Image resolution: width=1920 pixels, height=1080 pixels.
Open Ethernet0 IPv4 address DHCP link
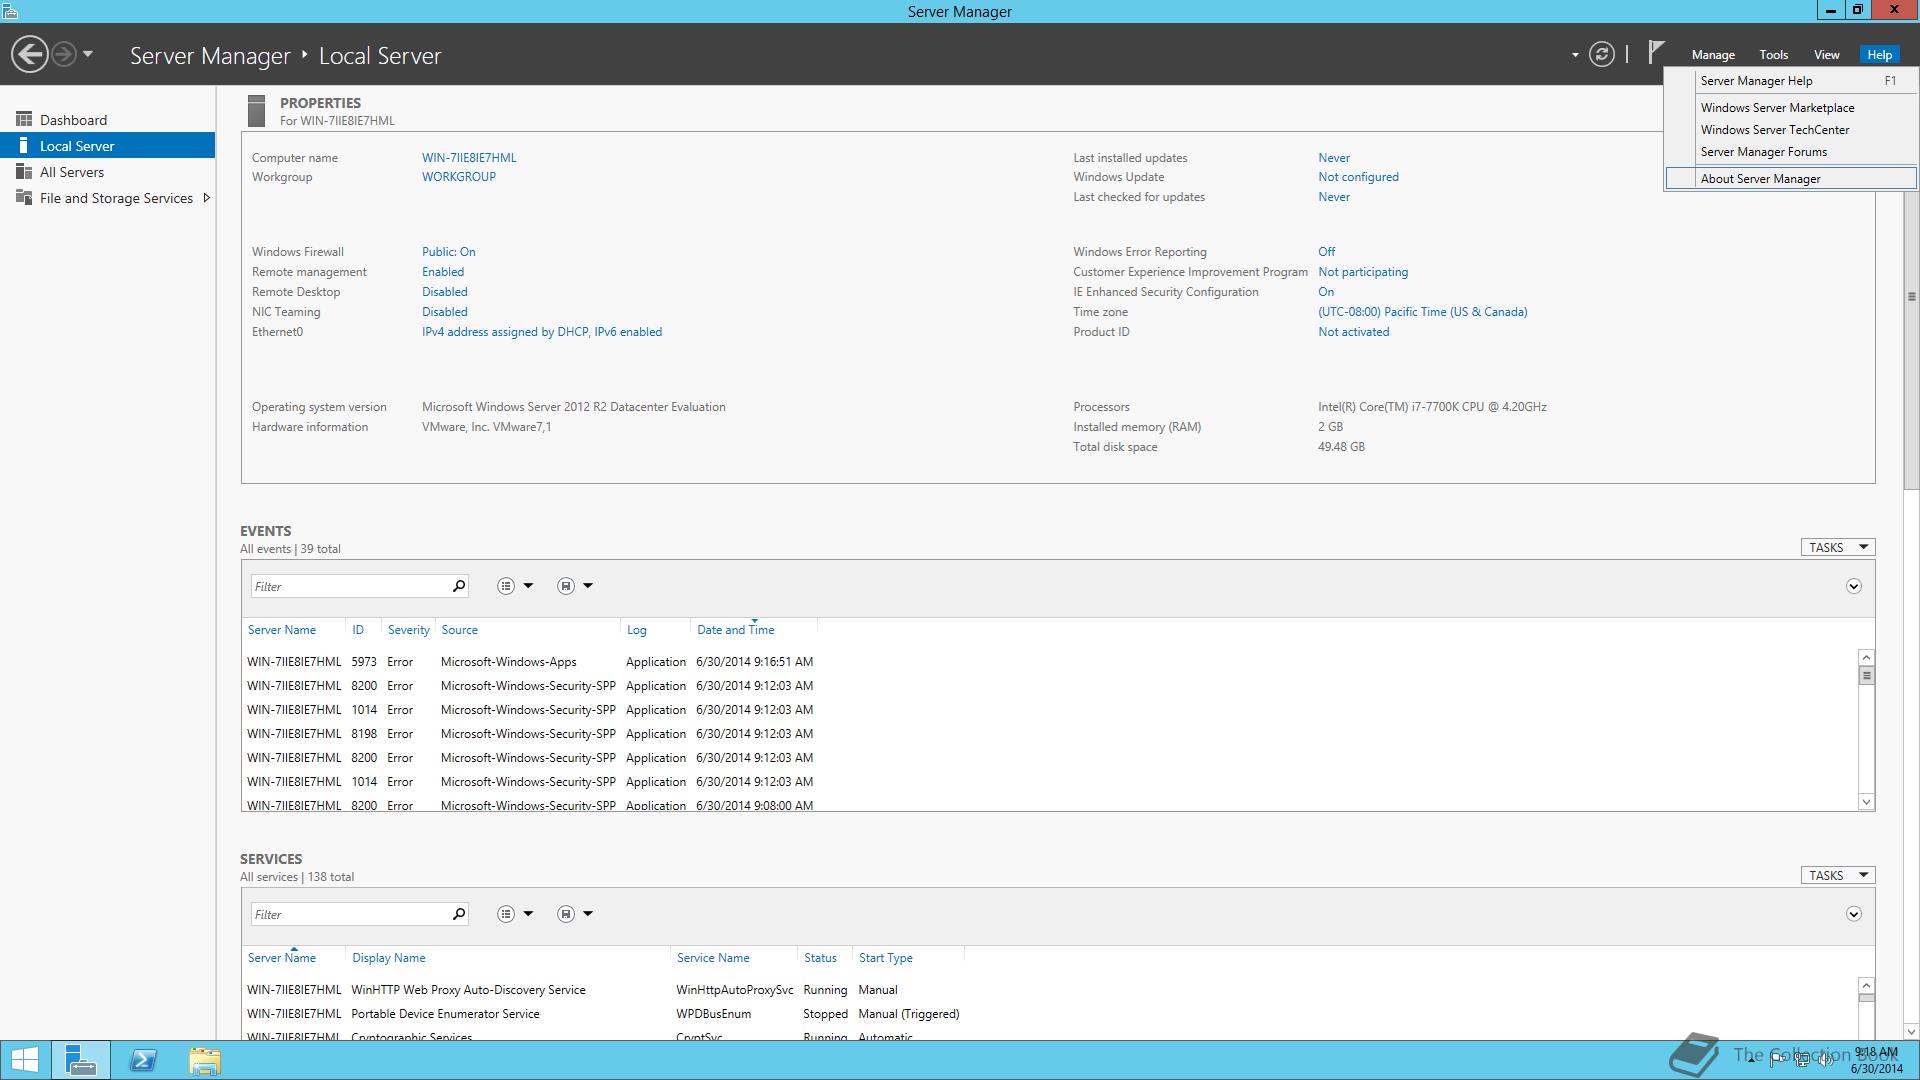[542, 332]
